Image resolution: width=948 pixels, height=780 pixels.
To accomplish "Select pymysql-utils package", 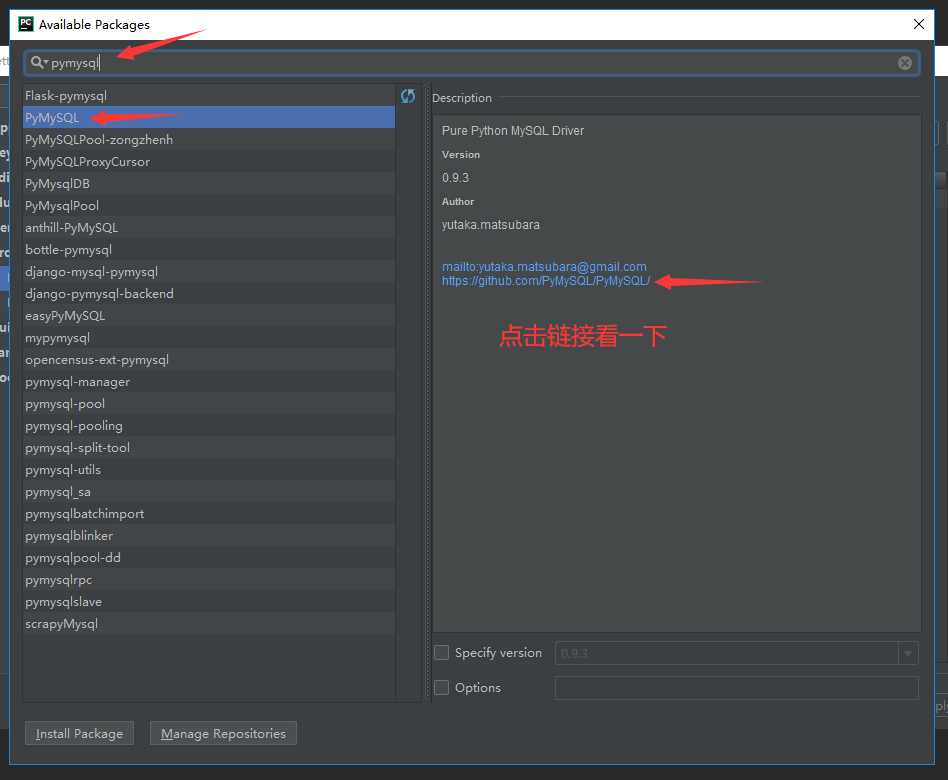I will 209,470.
